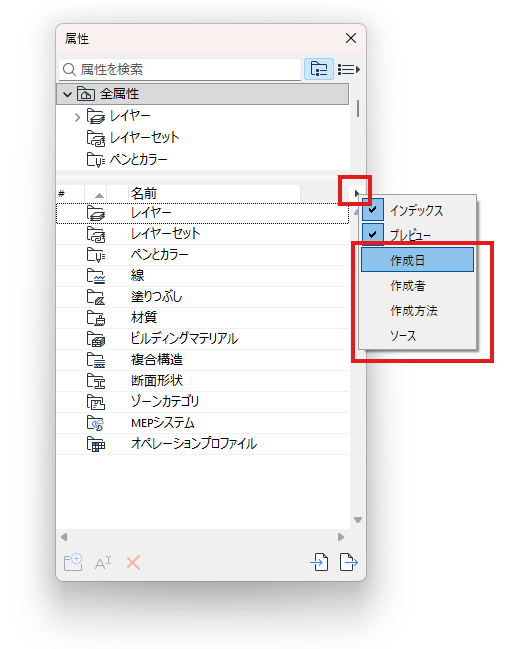Select the 複合構造 row name

[x=157, y=360]
